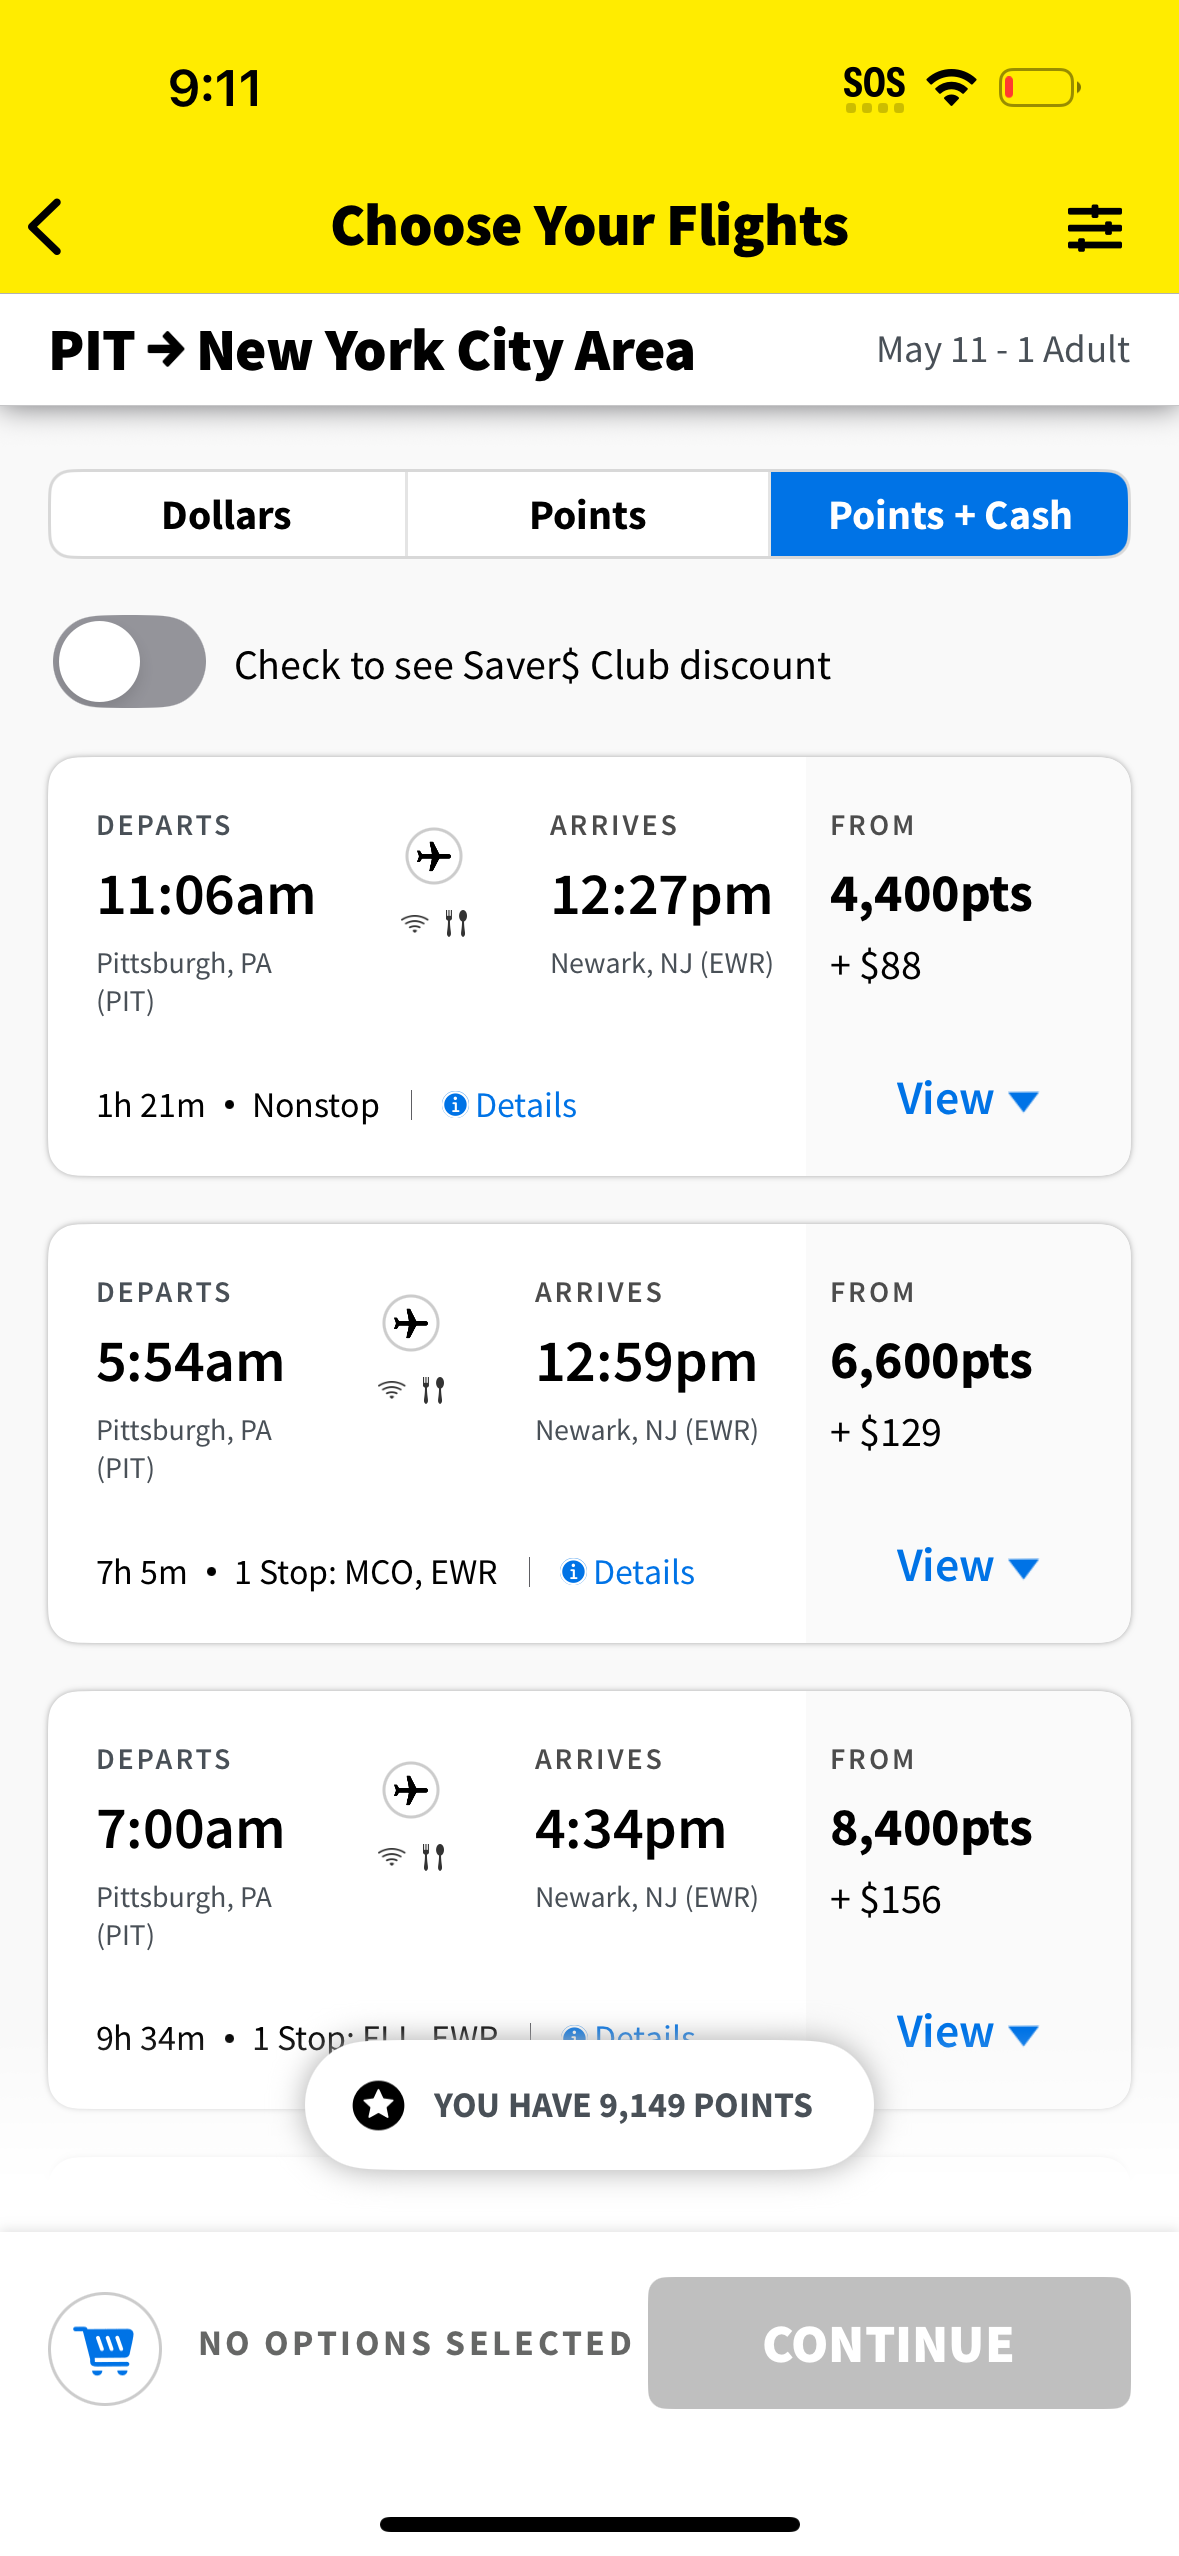Viewport: 1179px width, 2556px height.
Task: Tap the 9,149 points balance pill
Action: pos(622,2105)
